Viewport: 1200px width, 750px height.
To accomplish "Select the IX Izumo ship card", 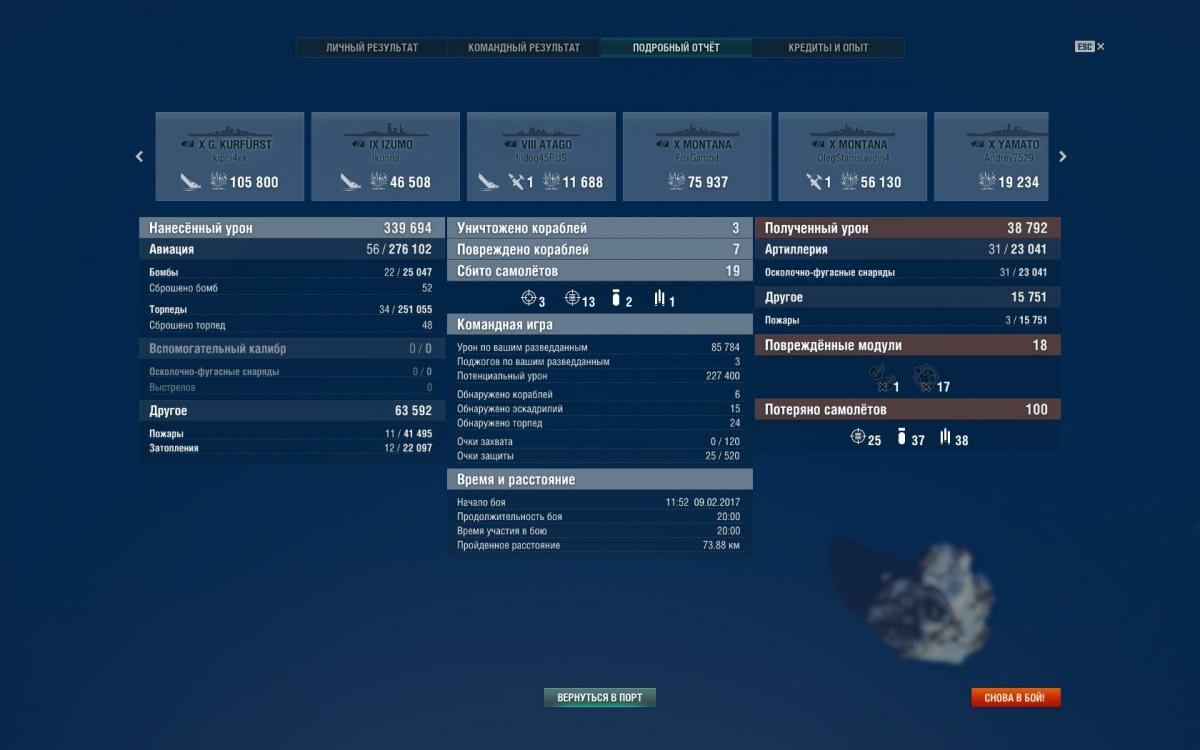I will tap(385, 156).
